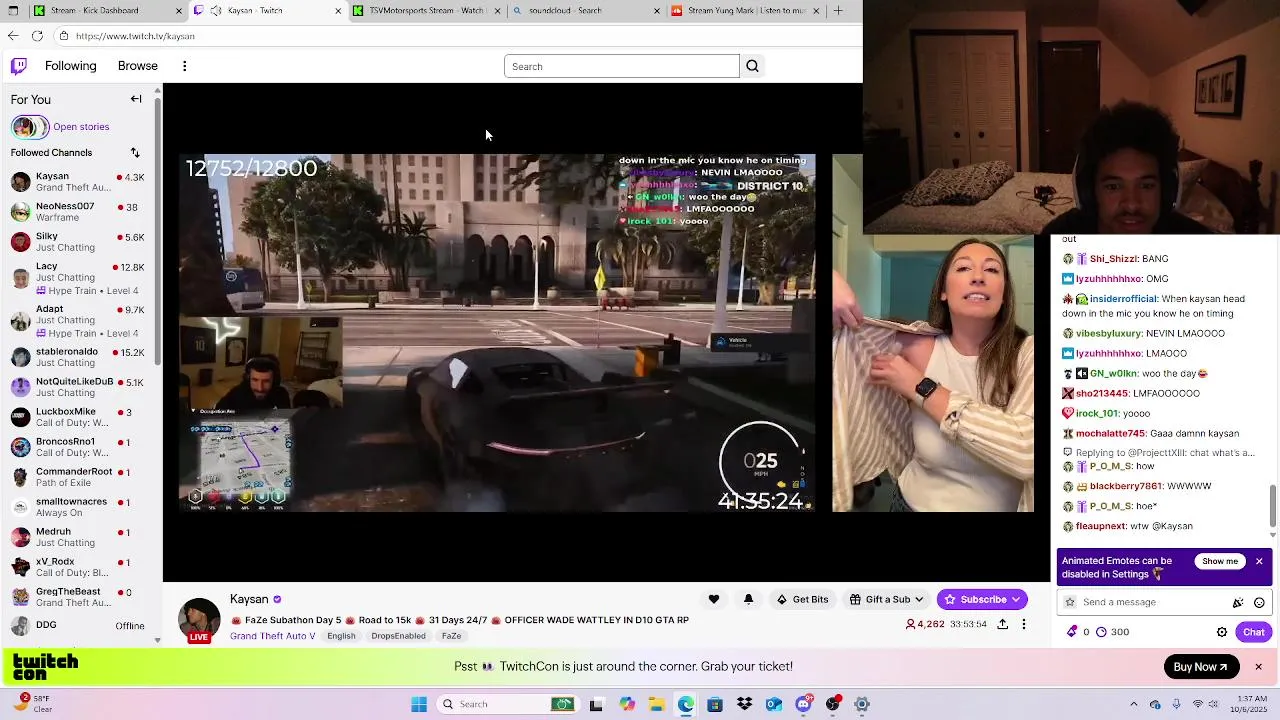
Task: Open stories next to the avatars
Action: click(x=81, y=127)
